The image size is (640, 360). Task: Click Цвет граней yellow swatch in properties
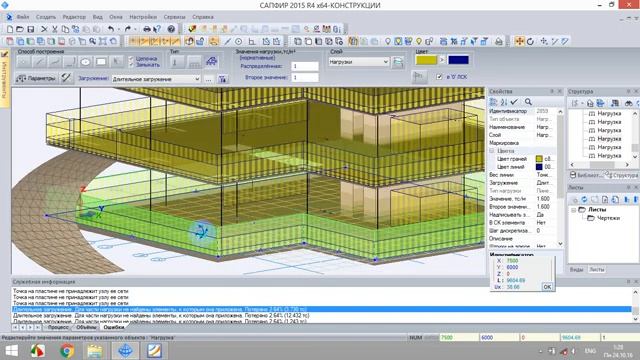[539, 159]
